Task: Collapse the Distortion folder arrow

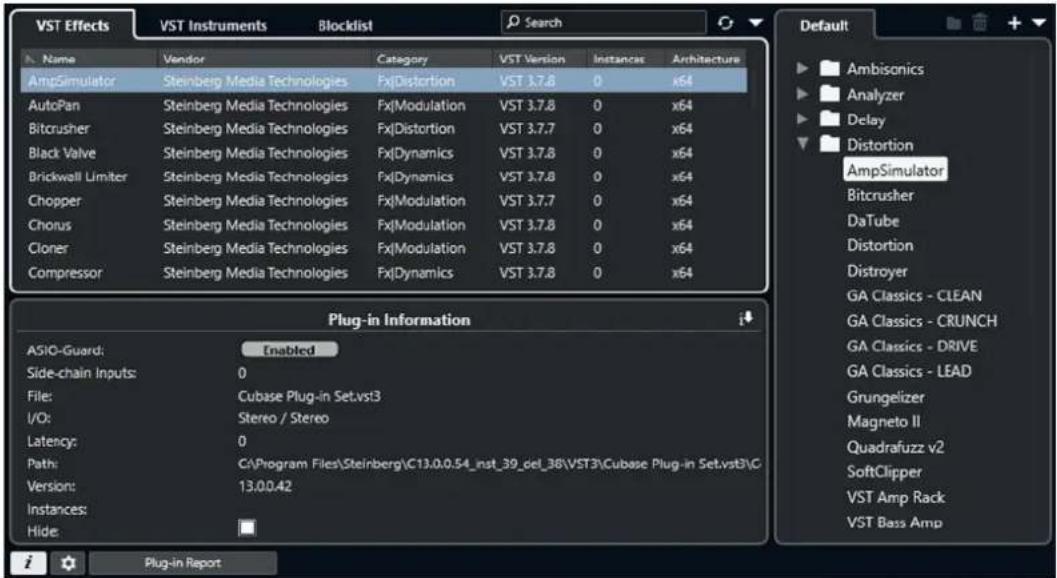Action: point(802,144)
